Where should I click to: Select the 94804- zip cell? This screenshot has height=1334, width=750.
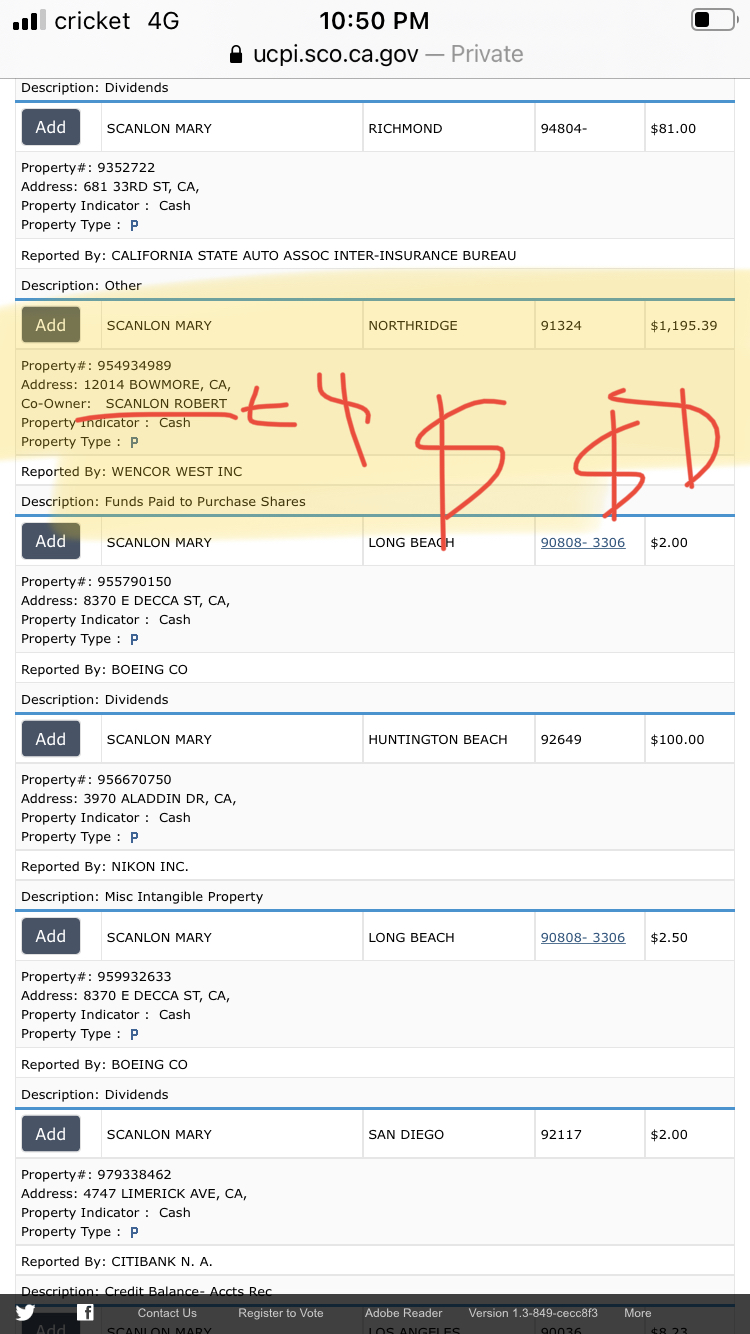[589, 128]
